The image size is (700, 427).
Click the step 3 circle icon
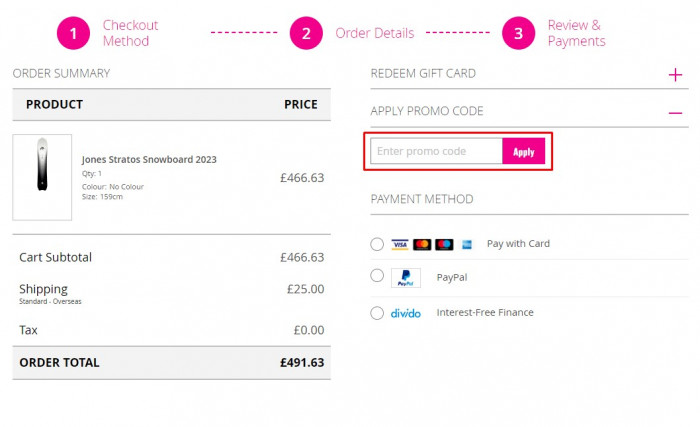point(518,33)
